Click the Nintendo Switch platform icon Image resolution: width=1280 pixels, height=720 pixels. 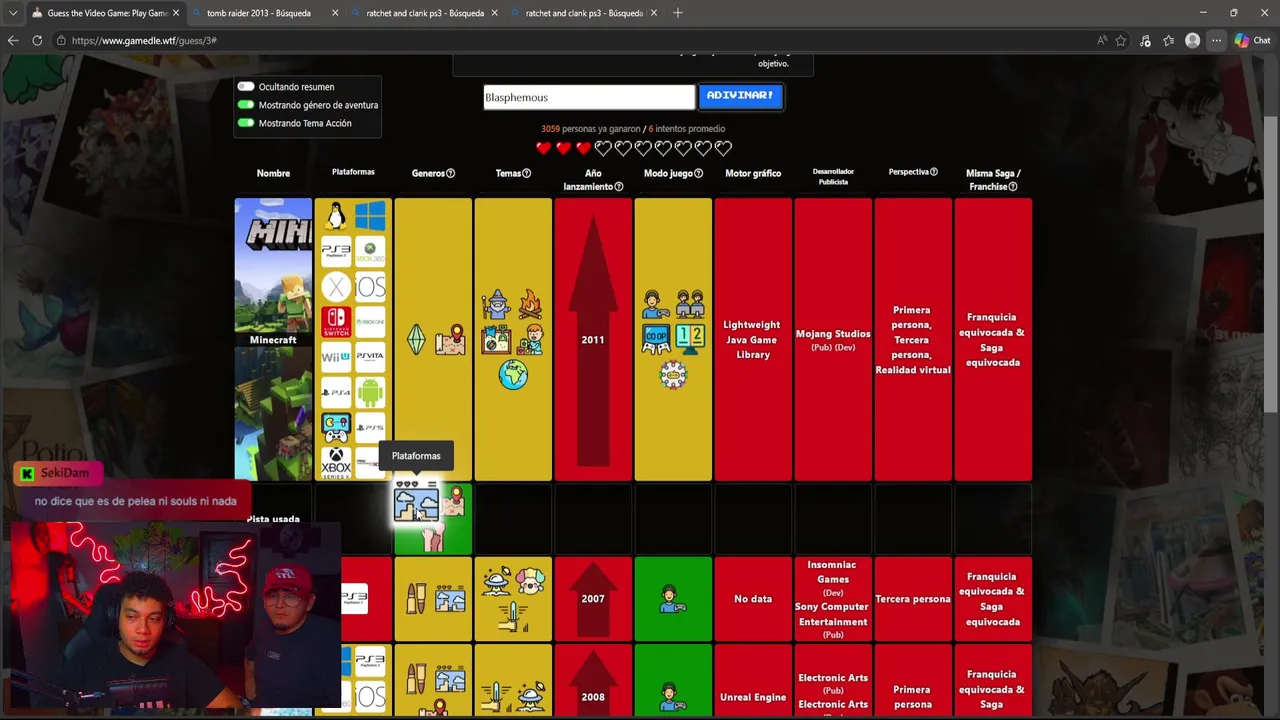tap(336, 322)
